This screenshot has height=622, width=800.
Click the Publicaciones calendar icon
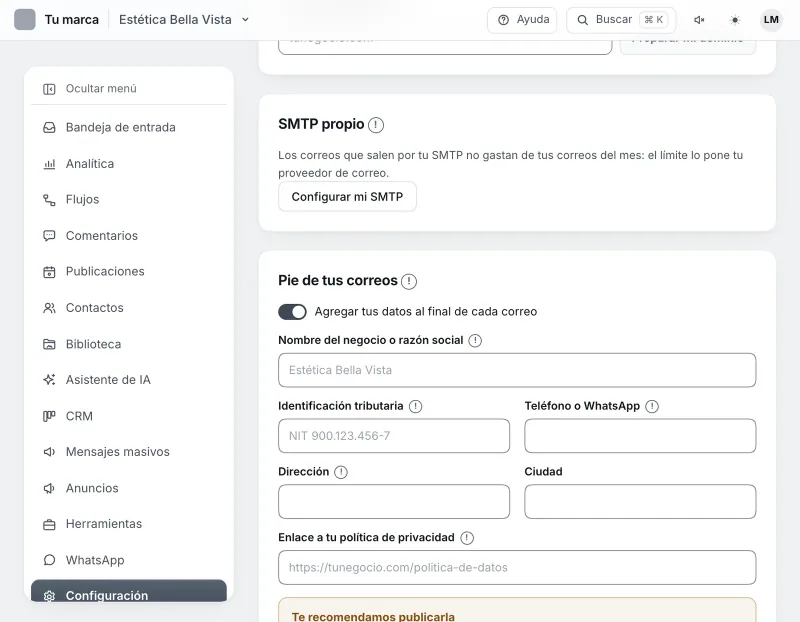click(49, 272)
